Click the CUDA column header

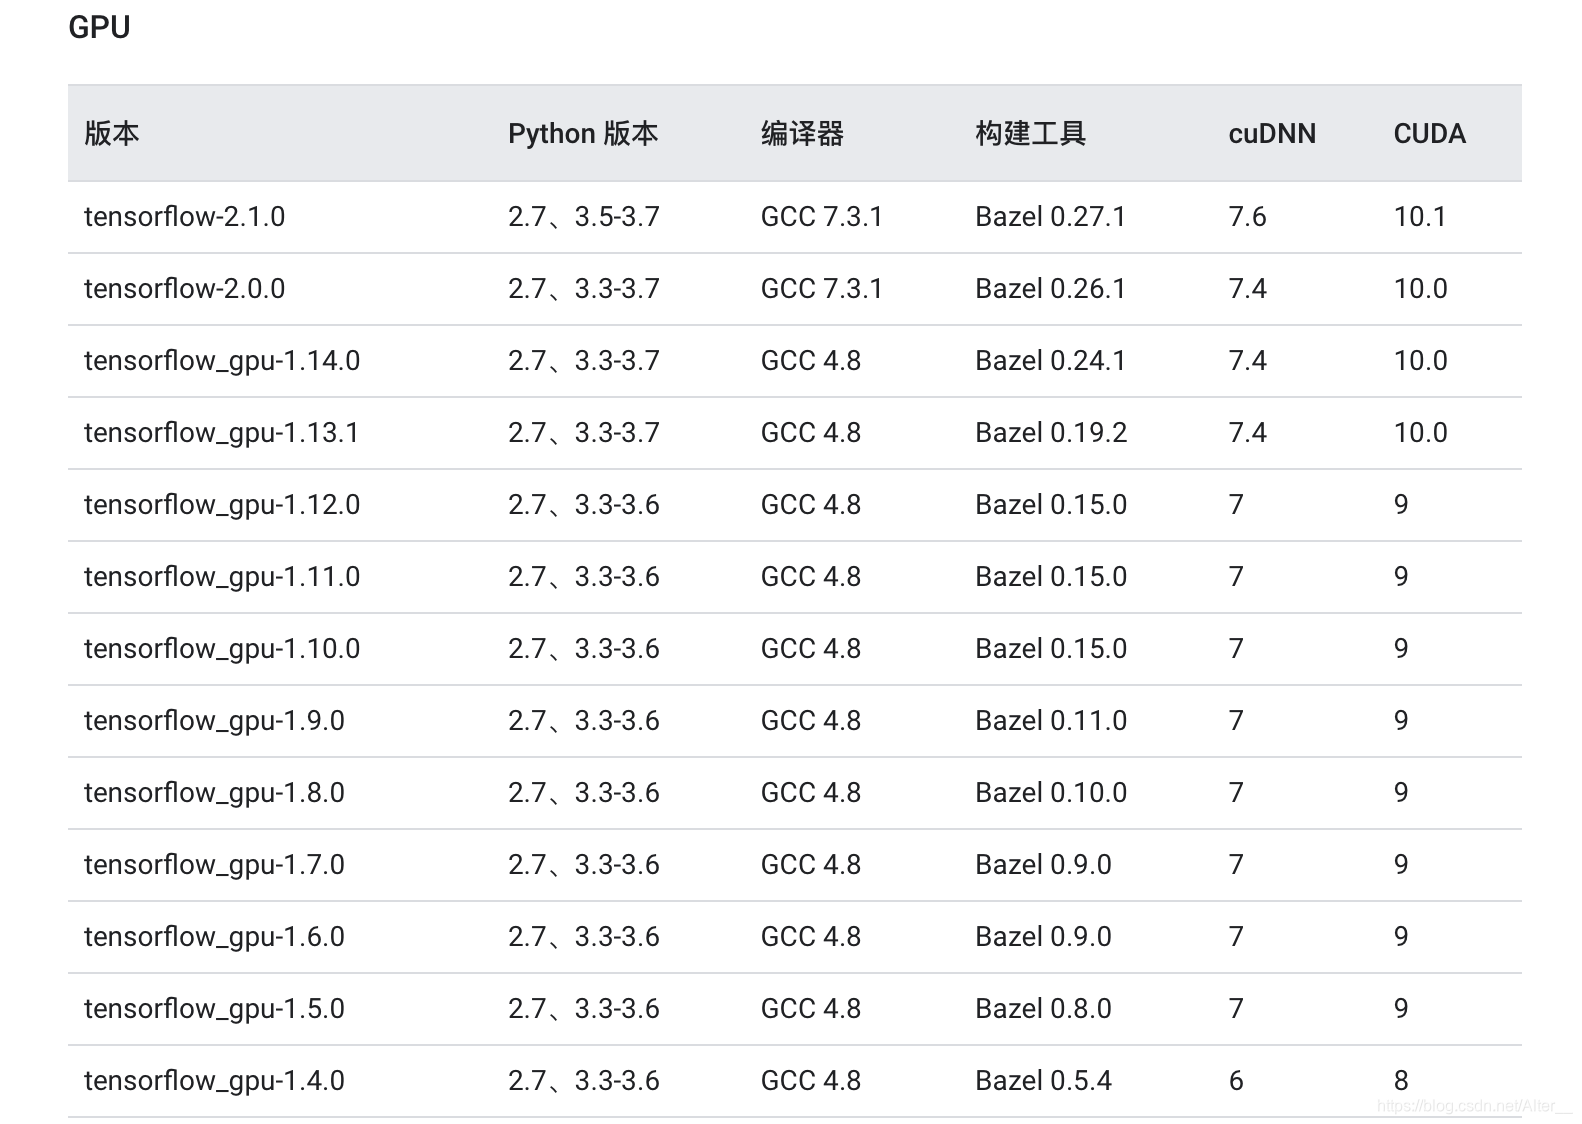pos(1429,133)
